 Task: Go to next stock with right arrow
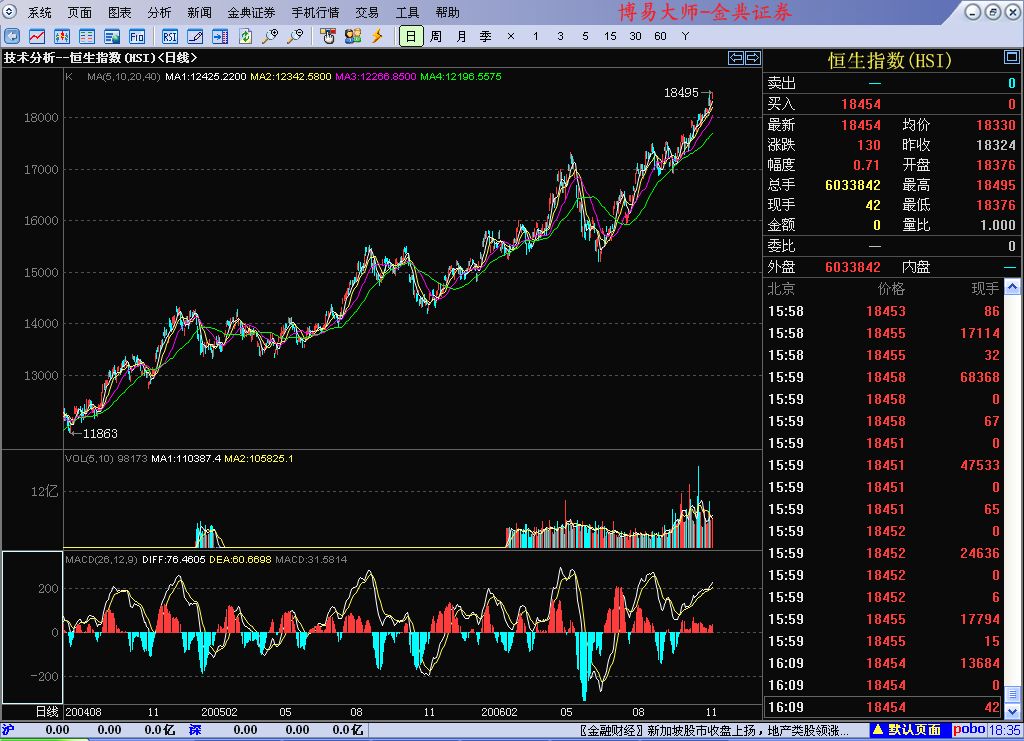point(753,58)
